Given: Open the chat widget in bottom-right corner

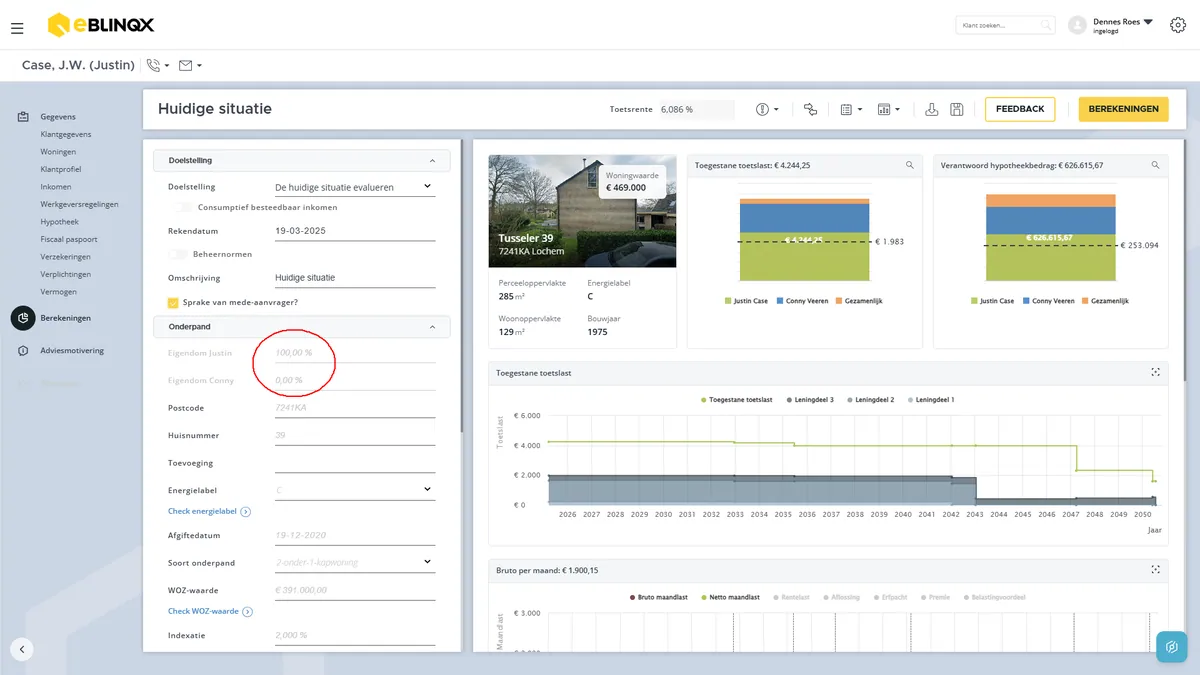Looking at the screenshot, I should pyautogui.click(x=1172, y=647).
